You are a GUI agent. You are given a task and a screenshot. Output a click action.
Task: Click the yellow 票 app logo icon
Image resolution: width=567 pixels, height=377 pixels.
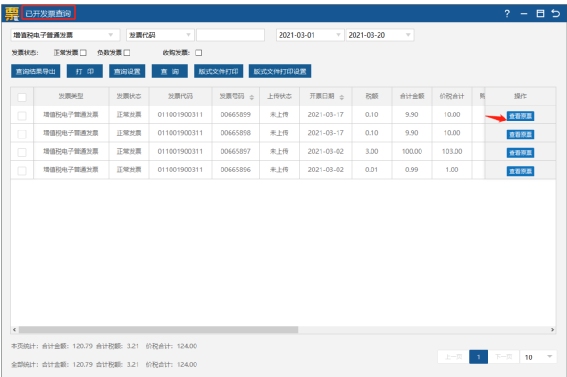(x=12, y=14)
